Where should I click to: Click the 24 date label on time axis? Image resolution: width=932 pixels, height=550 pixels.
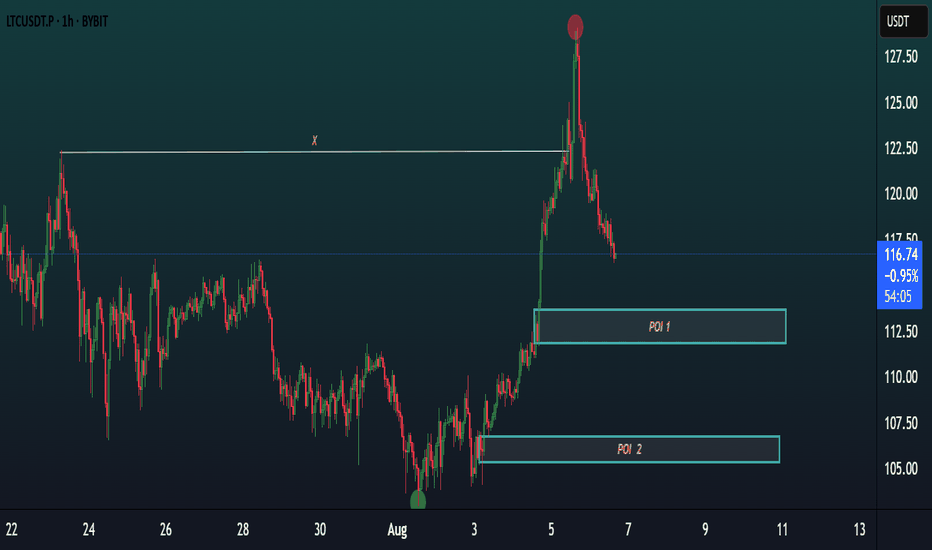point(89,529)
